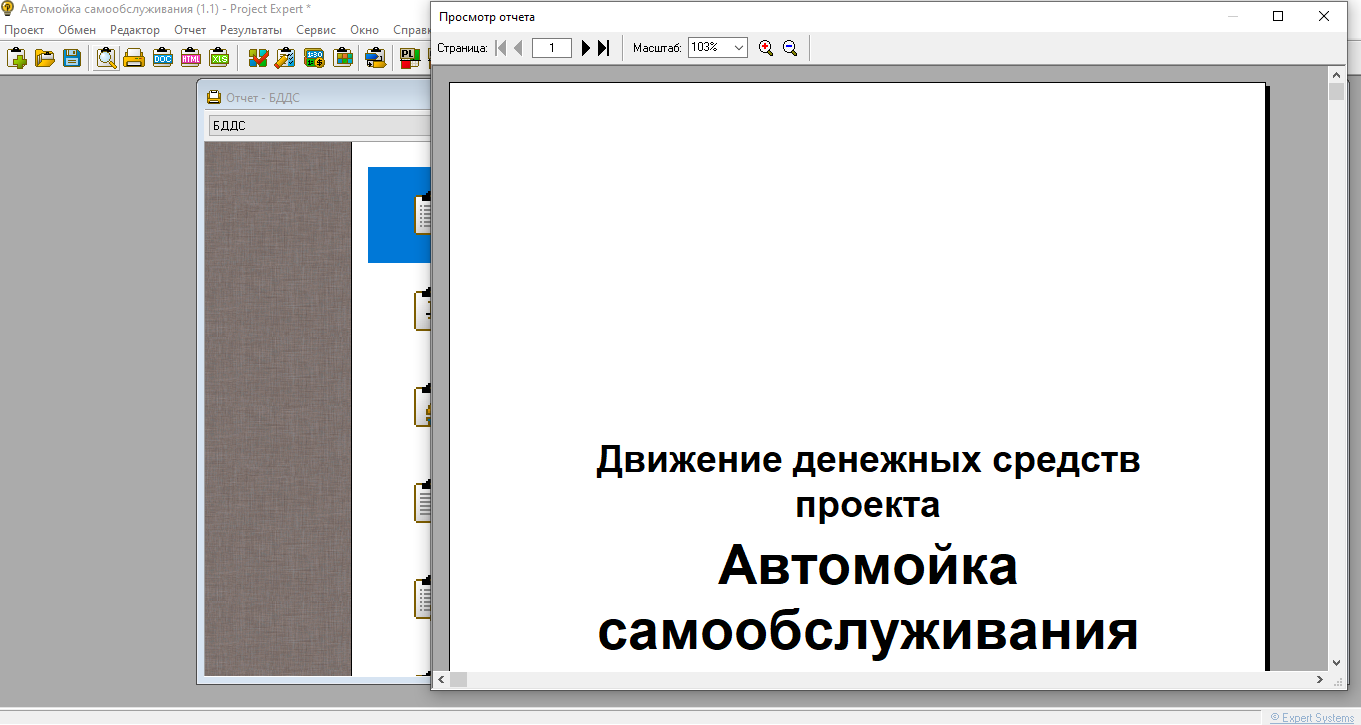Minimize the Просмотр отчета window
This screenshot has width=1361, height=725.
coord(1232,16)
